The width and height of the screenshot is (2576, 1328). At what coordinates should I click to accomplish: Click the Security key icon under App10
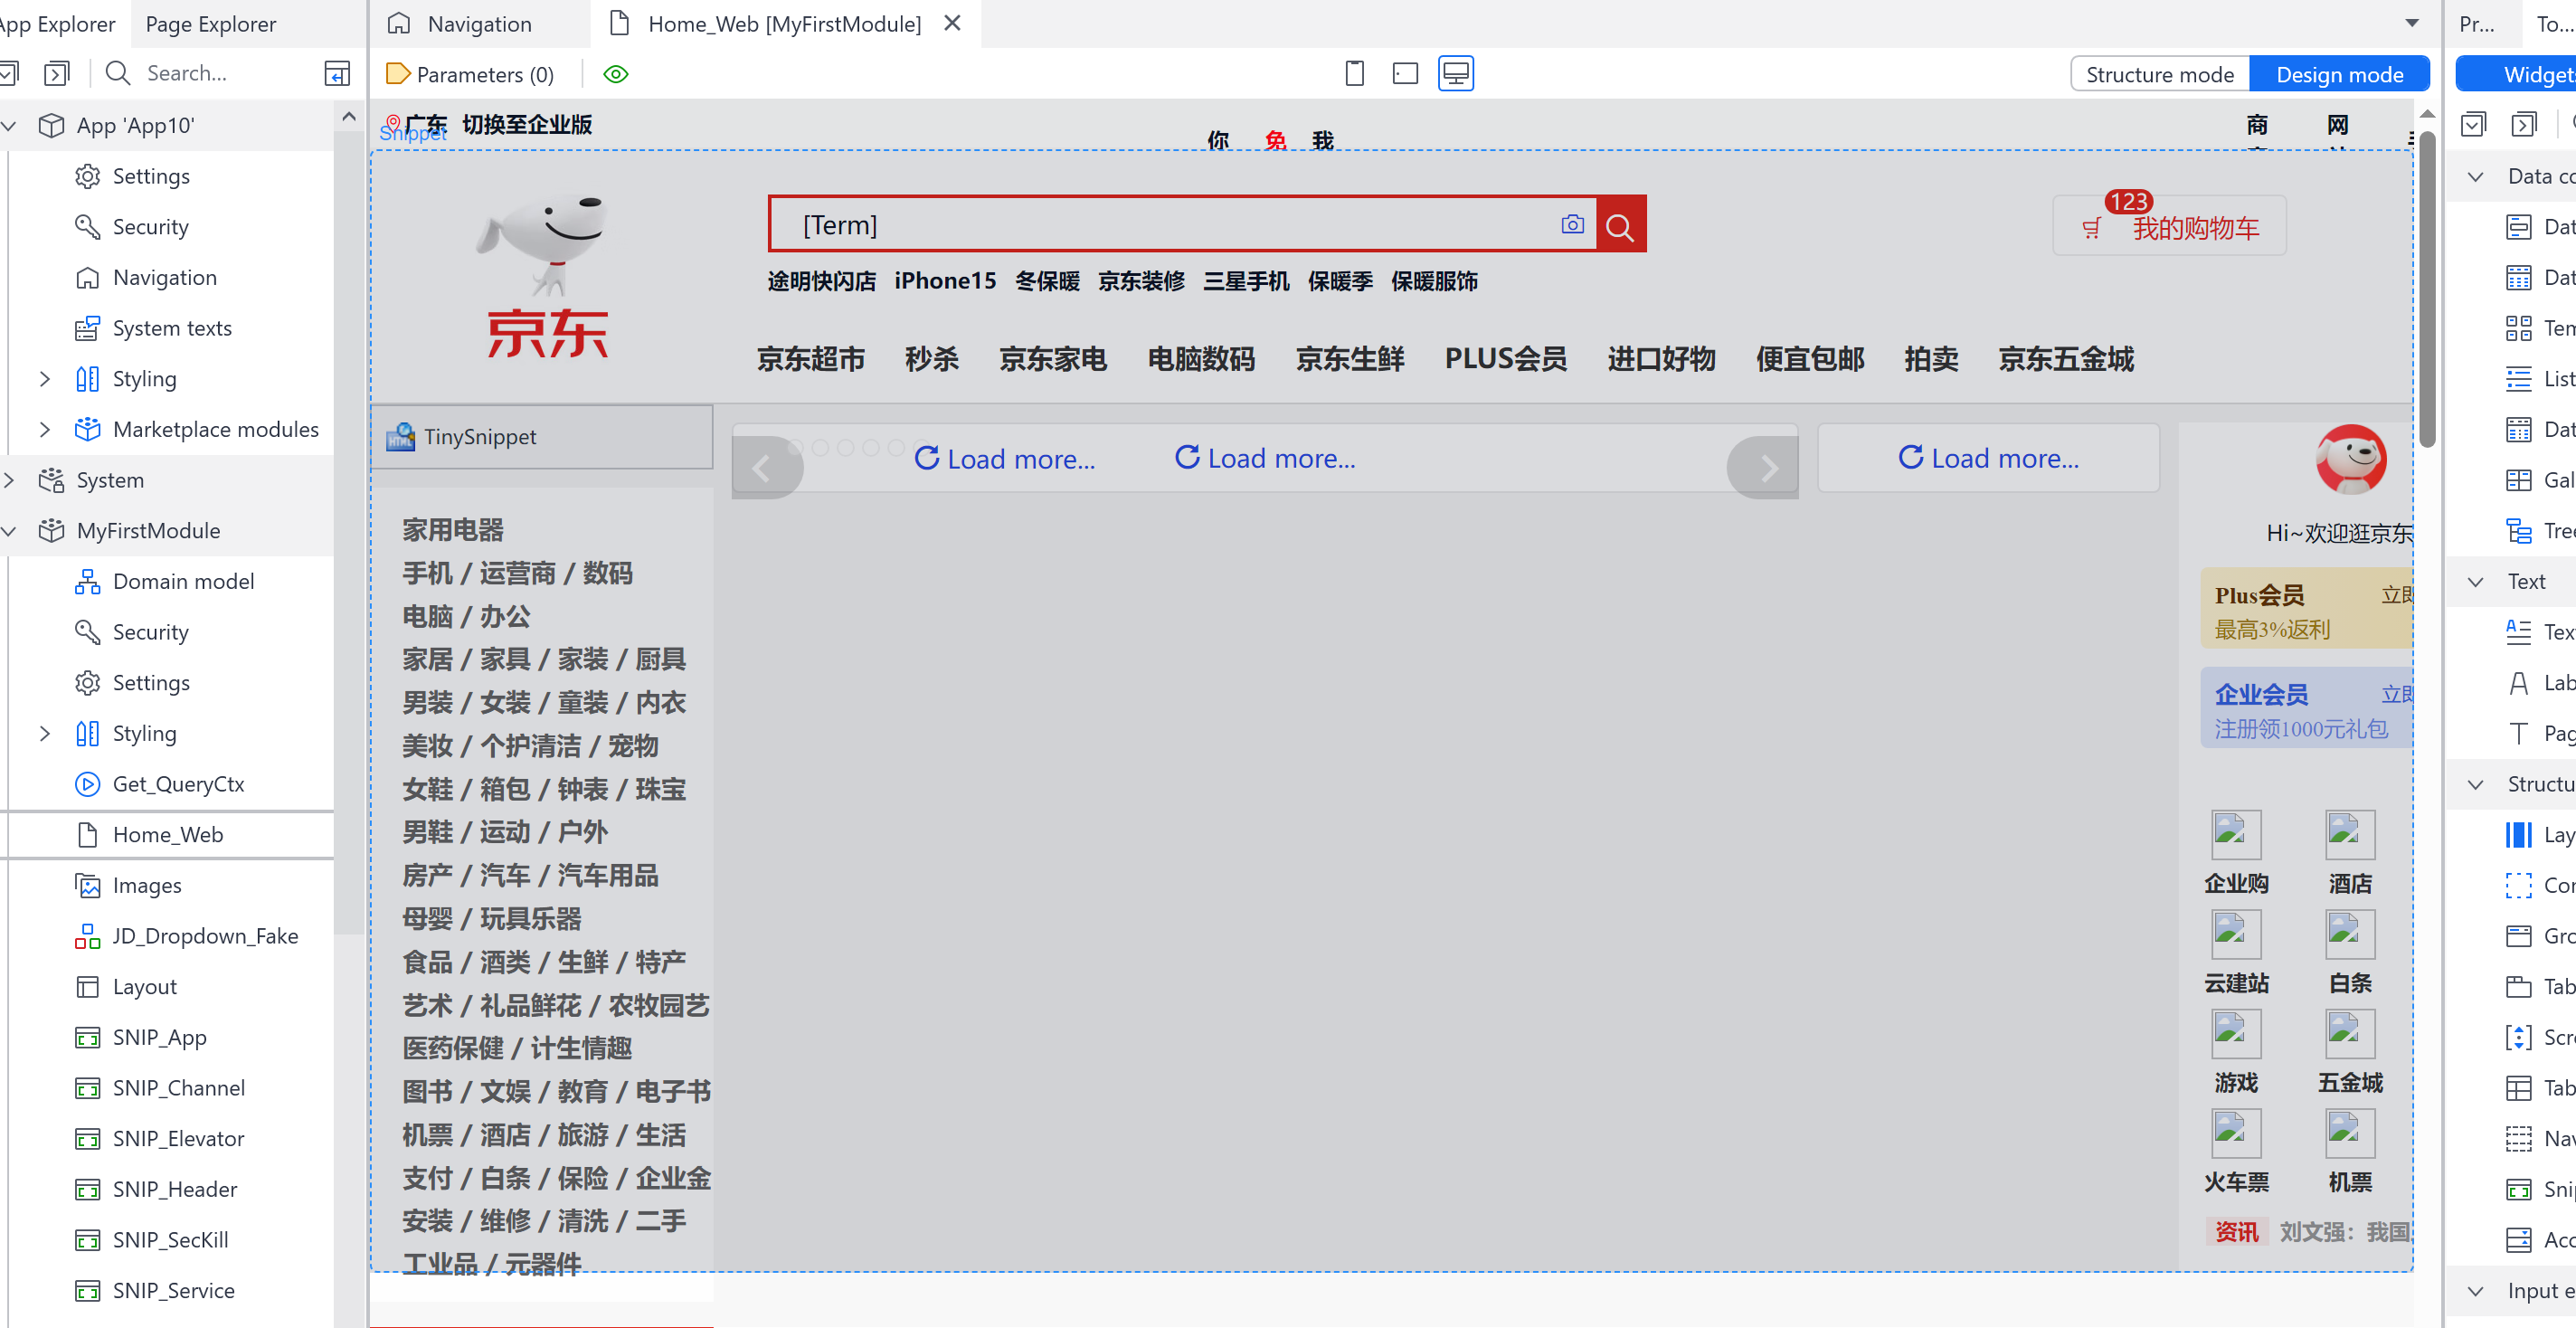tap(88, 227)
